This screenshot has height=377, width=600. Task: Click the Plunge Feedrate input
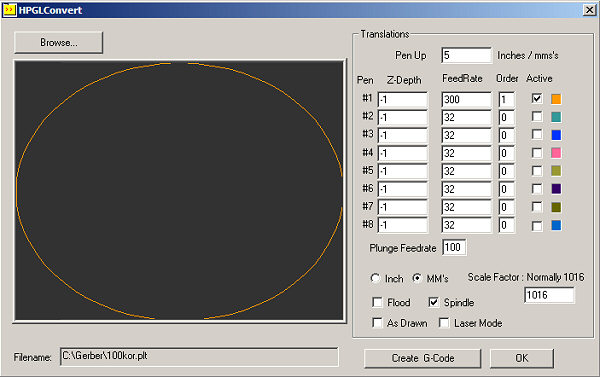[x=454, y=247]
